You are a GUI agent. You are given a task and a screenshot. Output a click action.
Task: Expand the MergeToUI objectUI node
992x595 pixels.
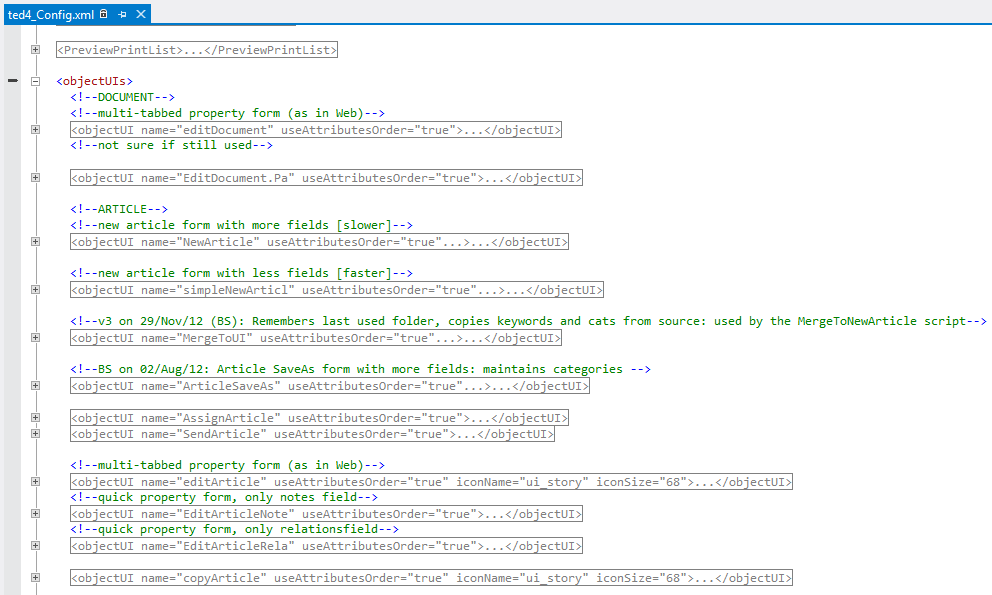point(35,337)
